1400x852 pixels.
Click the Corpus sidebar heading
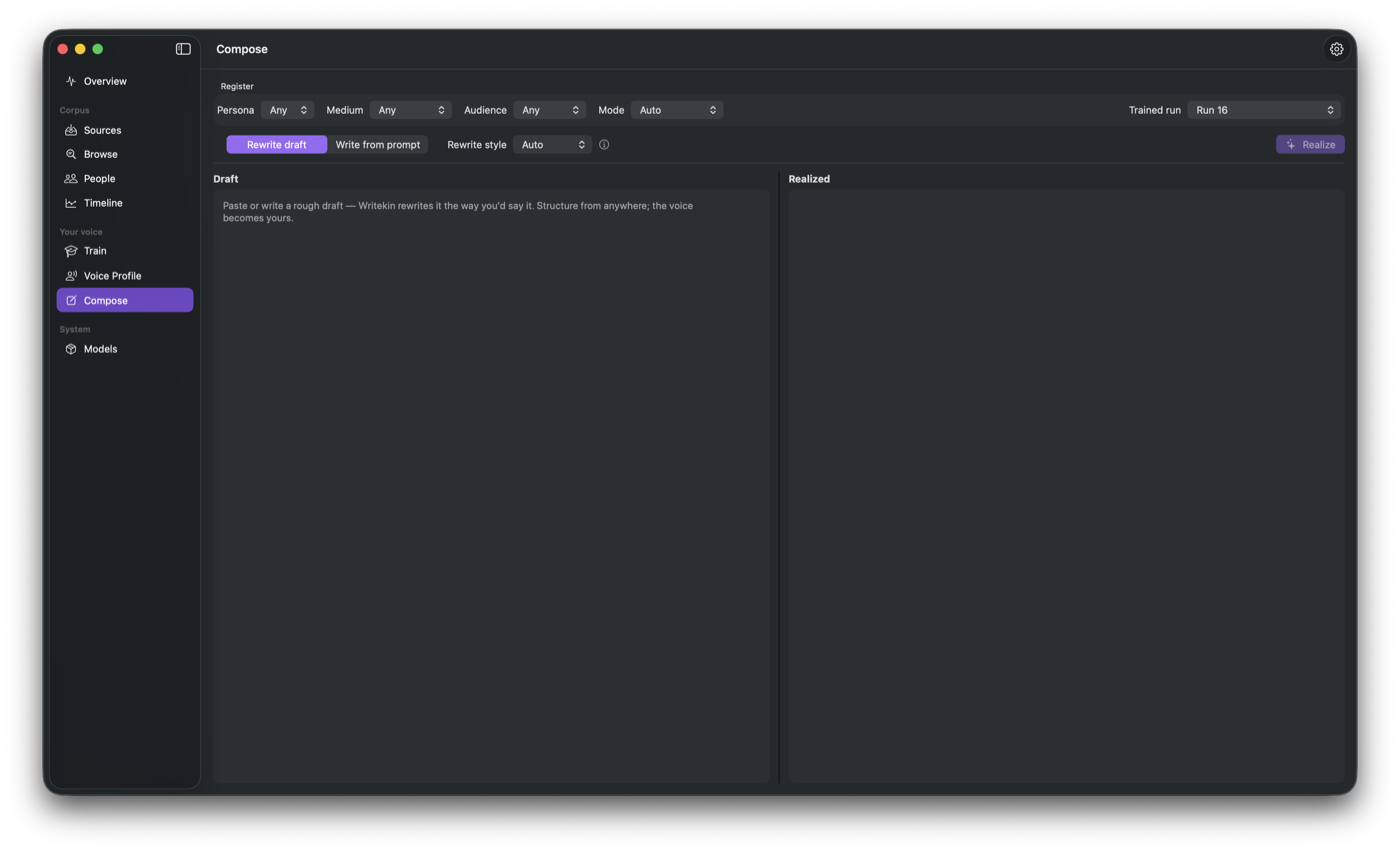pos(74,110)
